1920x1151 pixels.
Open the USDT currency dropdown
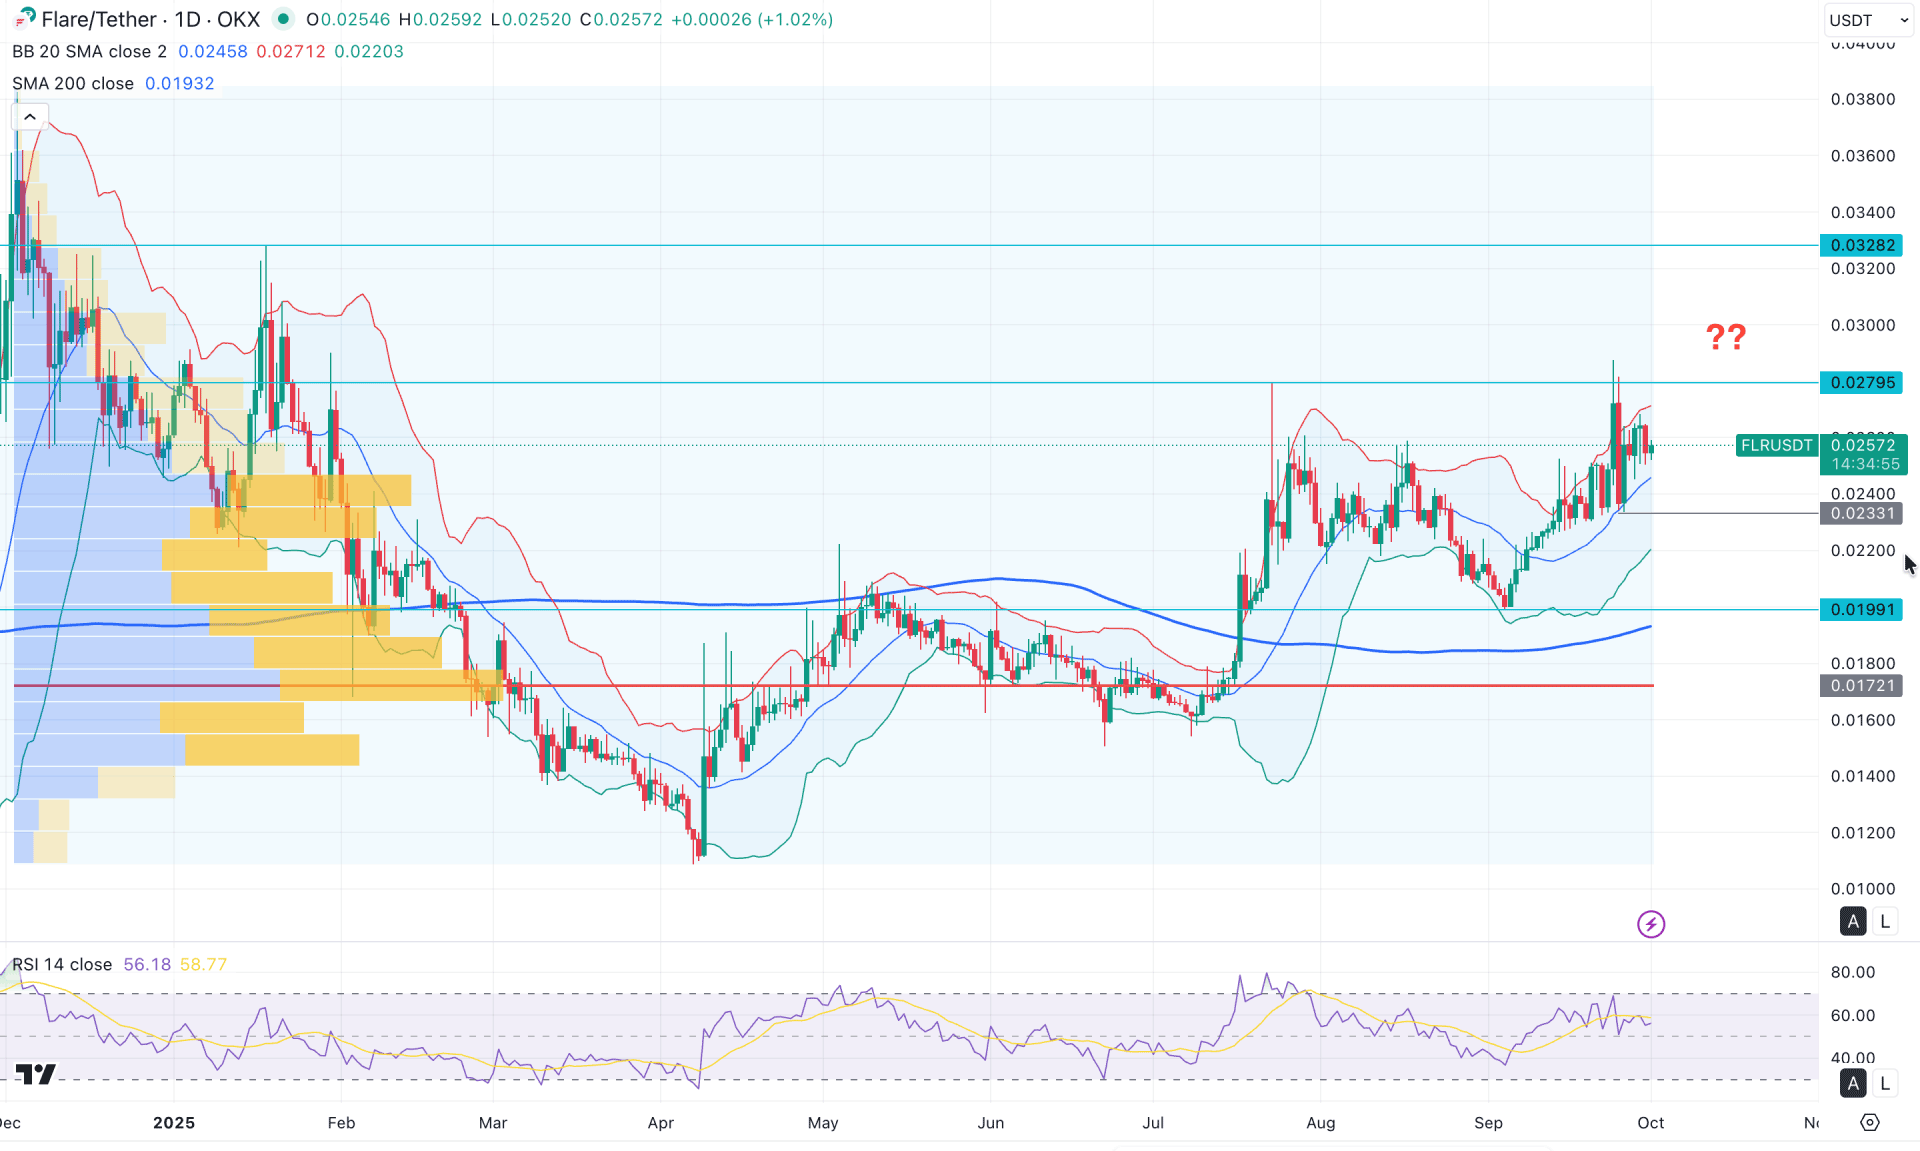point(1868,20)
